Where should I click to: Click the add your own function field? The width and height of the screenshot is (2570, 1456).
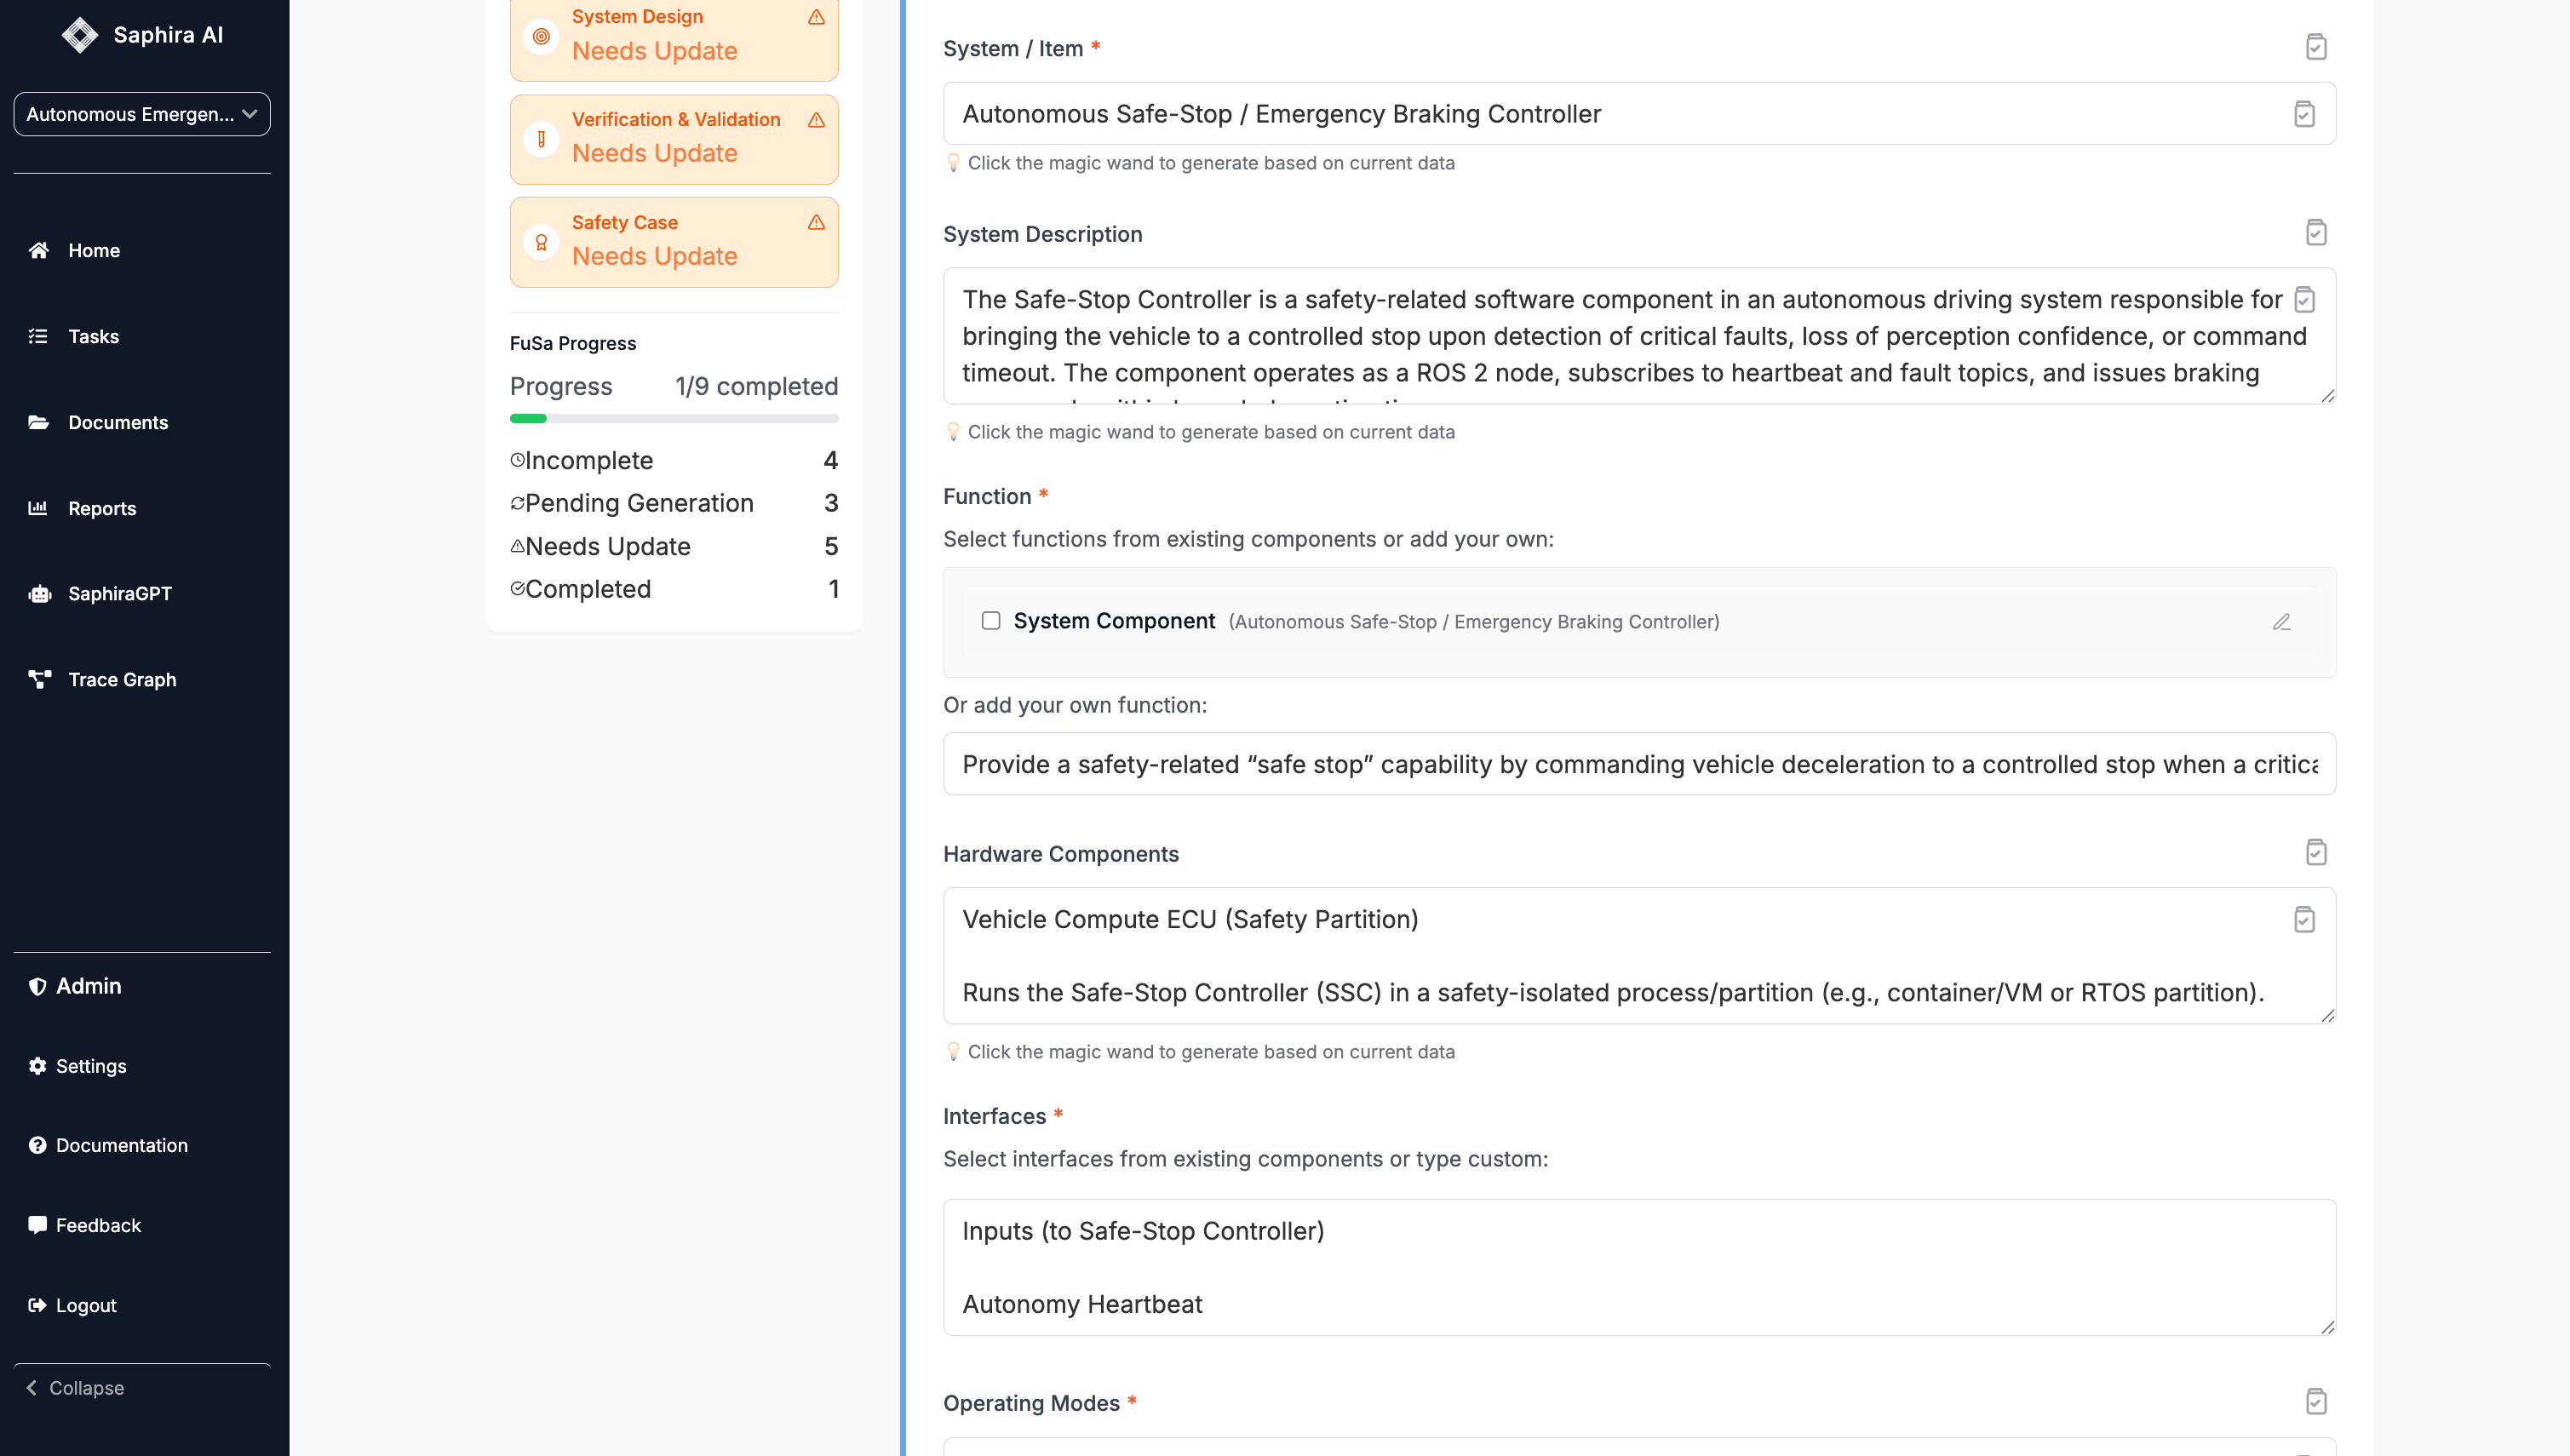click(x=1638, y=764)
